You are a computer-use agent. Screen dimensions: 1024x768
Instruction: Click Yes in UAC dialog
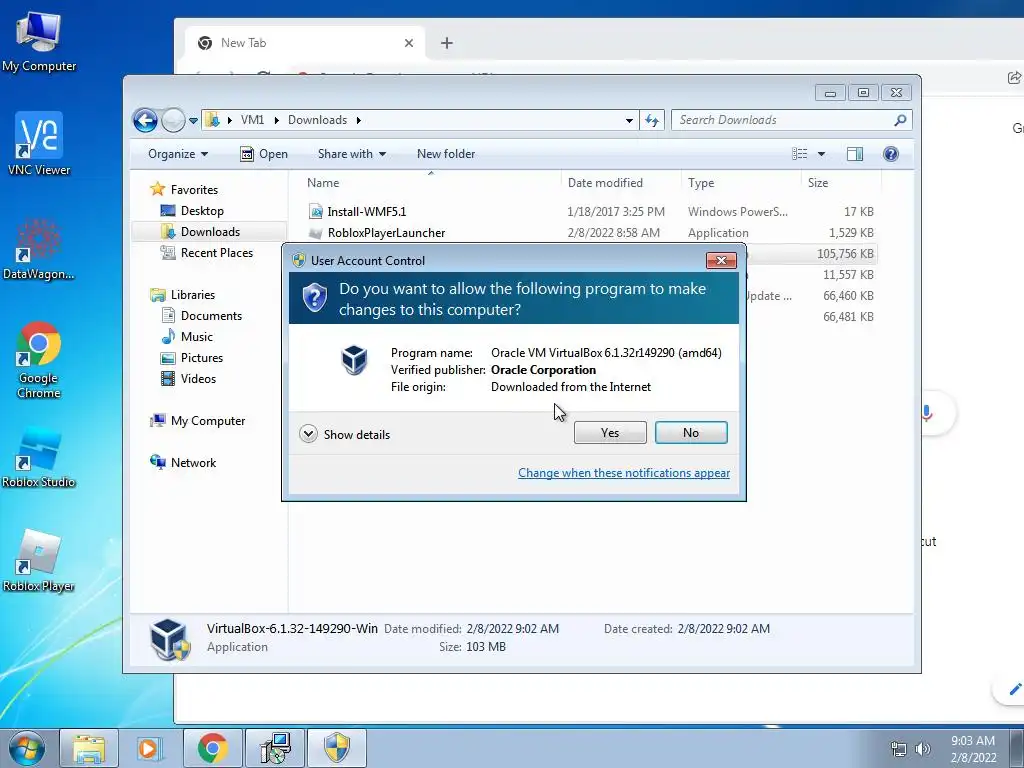coord(610,432)
